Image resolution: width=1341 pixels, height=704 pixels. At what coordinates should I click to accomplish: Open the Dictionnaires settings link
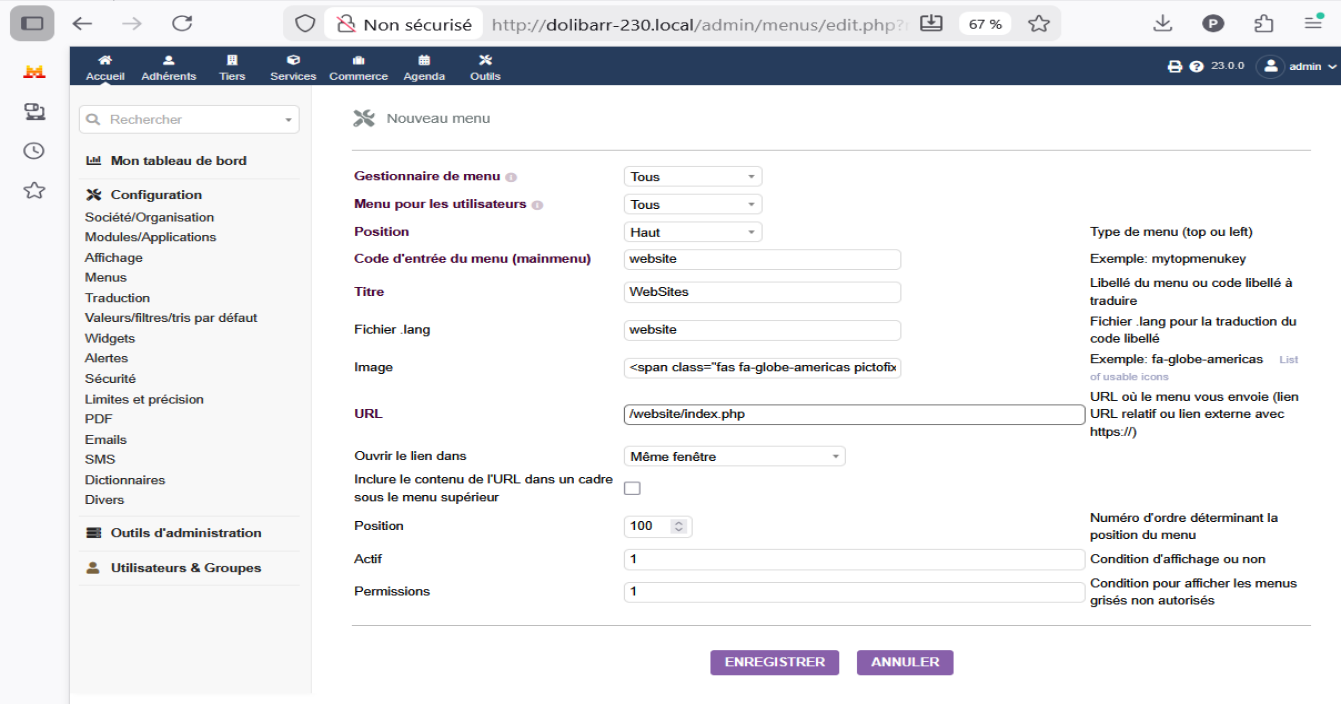pyautogui.click(x=125, y=480)
